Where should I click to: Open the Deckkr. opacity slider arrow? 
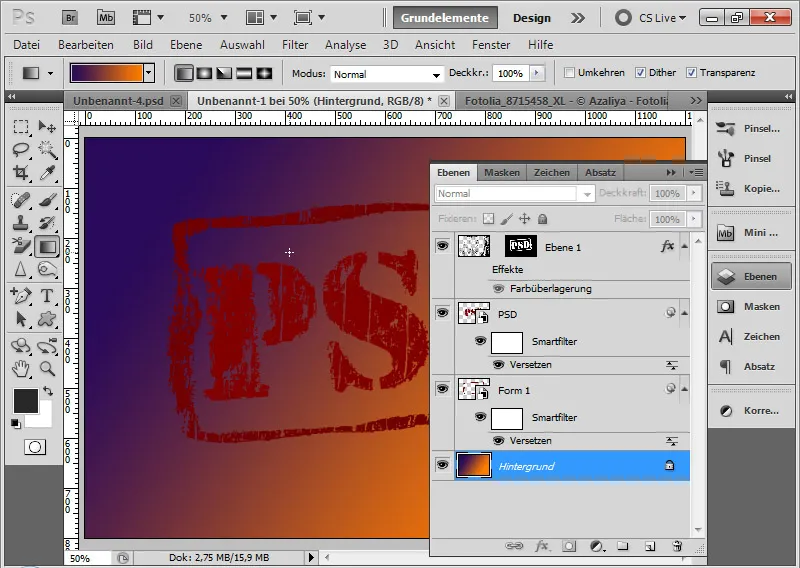[536, 73]
